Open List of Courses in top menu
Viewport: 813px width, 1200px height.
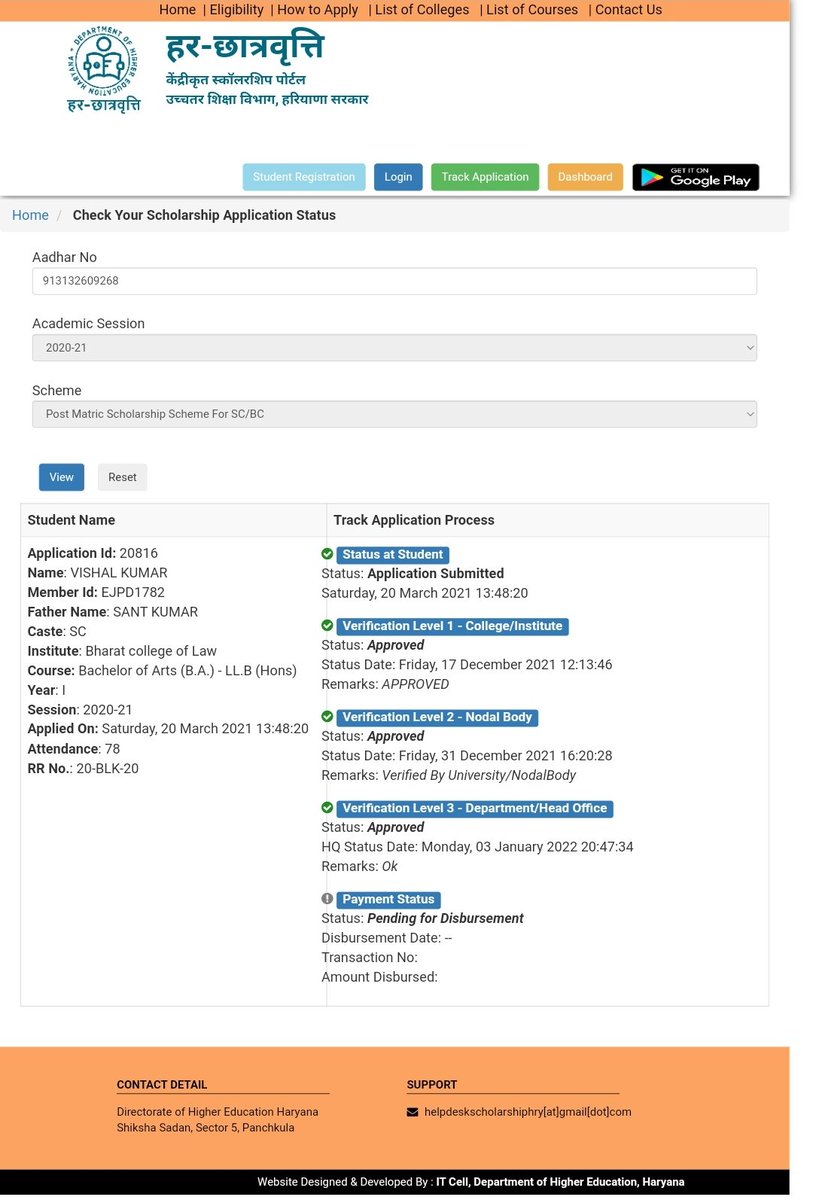[532, 10]
